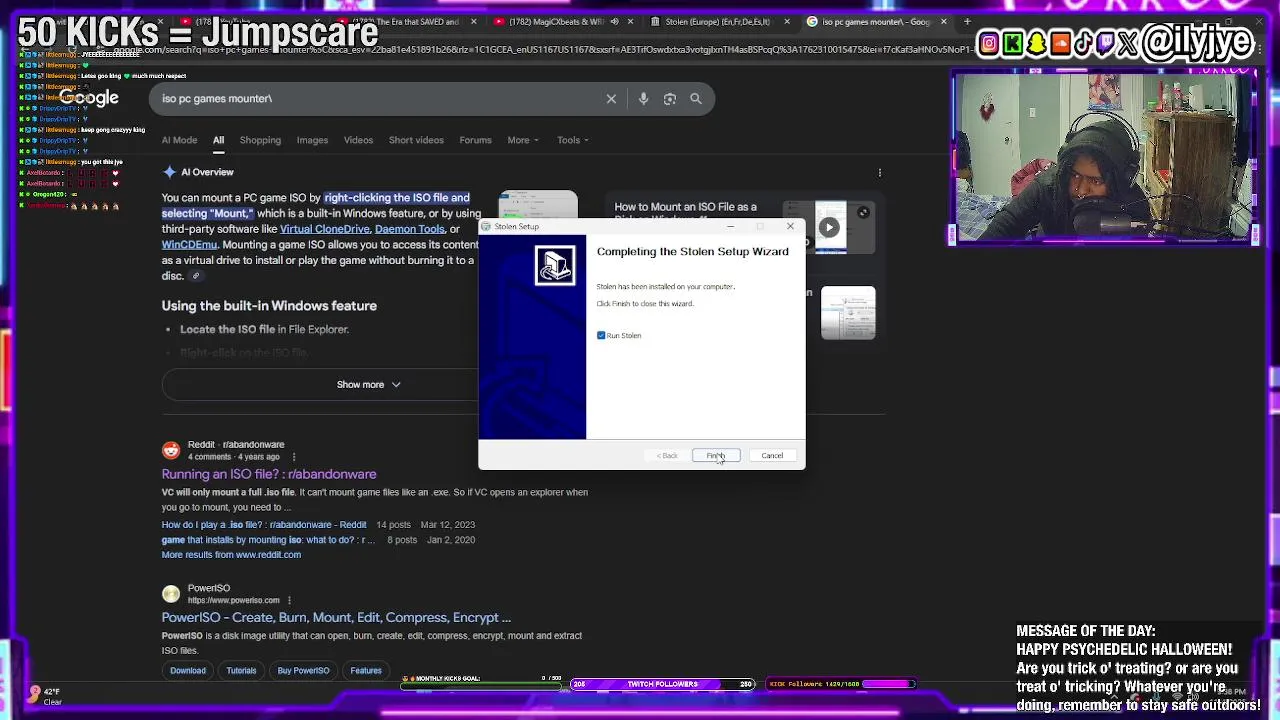Screen dimensions: 1280x720
Task: Open Google Lens image search icon
Action: click(x=670, y=99)
